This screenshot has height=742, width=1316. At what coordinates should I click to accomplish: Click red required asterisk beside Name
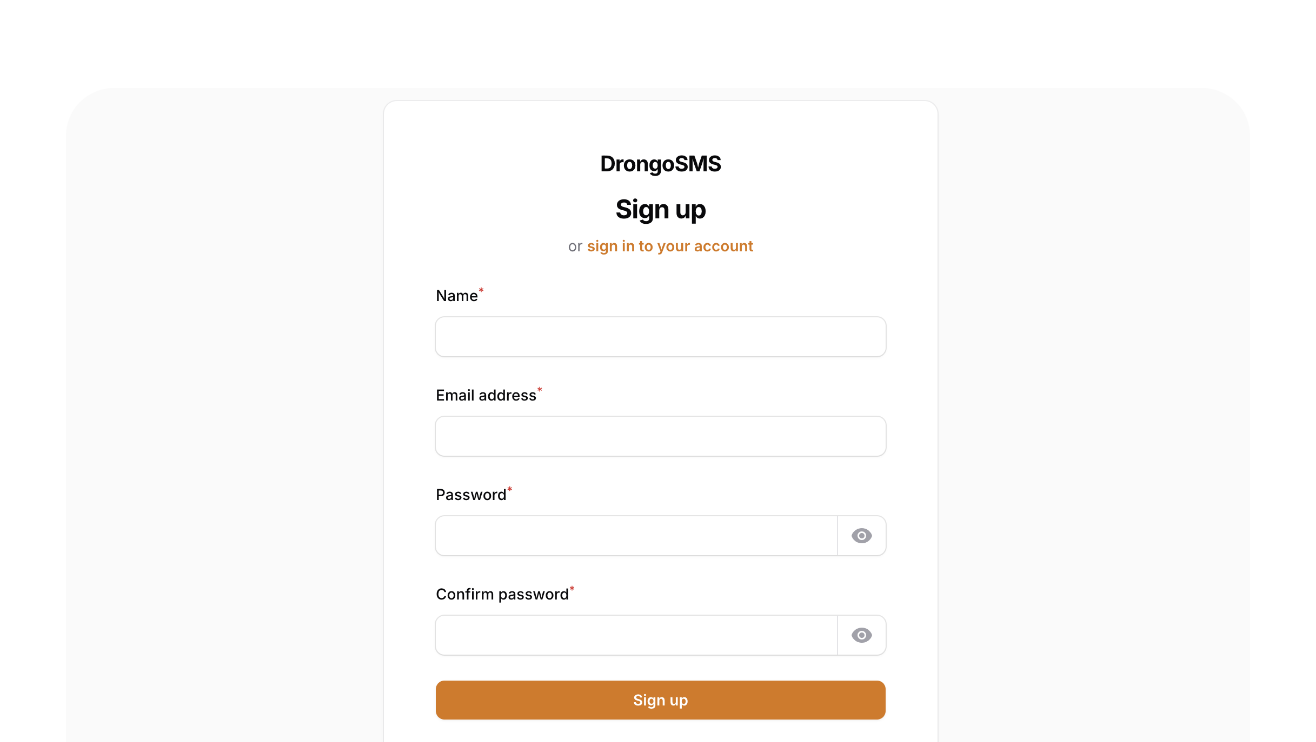(481, 291)
